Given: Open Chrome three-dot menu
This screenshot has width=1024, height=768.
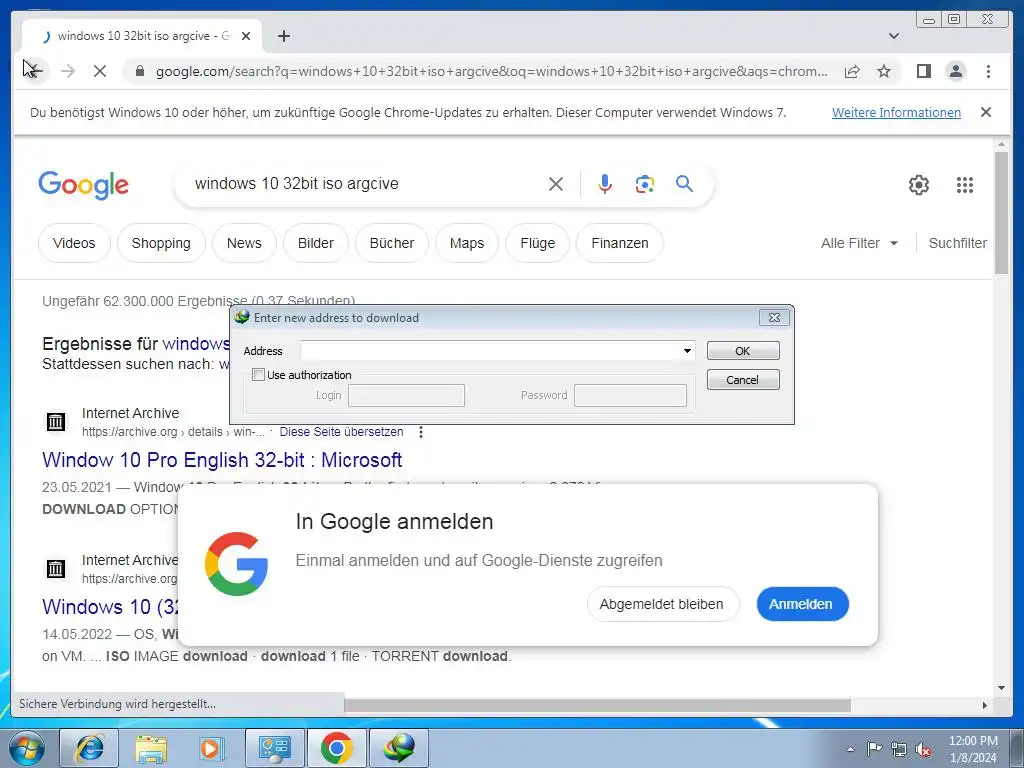Looking at the screenshot, I should pos(988,71).
